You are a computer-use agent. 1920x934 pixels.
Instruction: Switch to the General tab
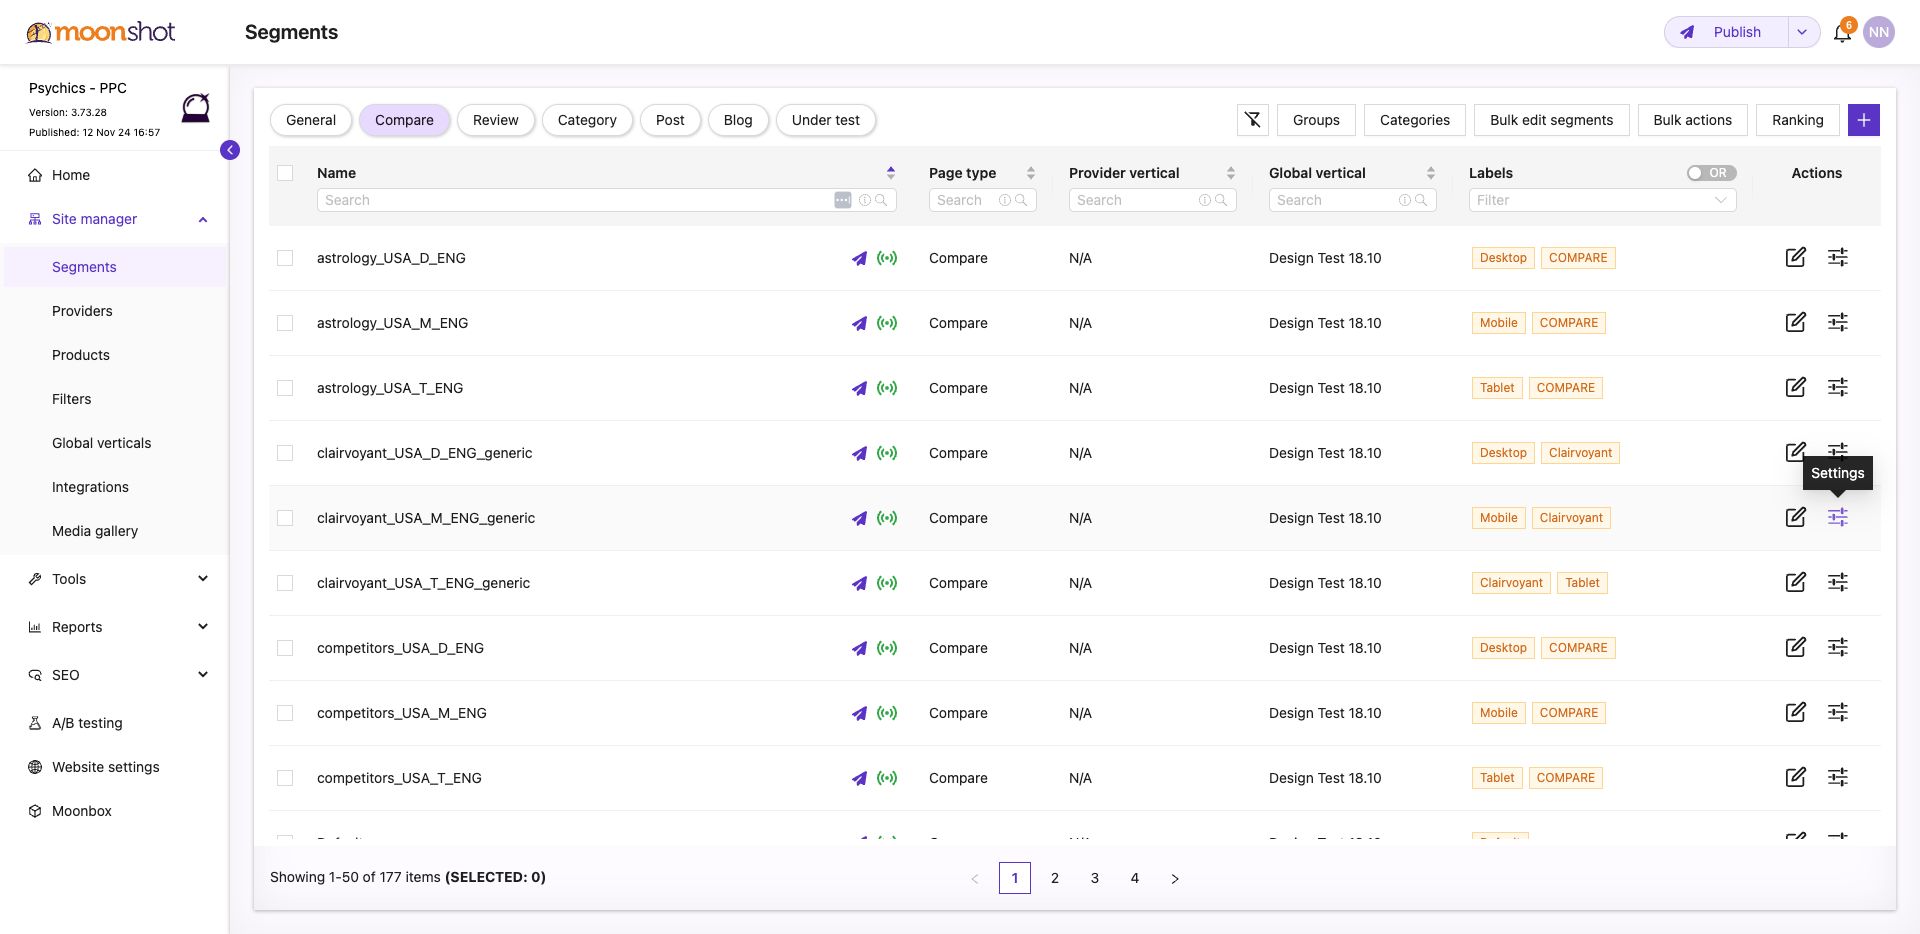click(311, 120)
